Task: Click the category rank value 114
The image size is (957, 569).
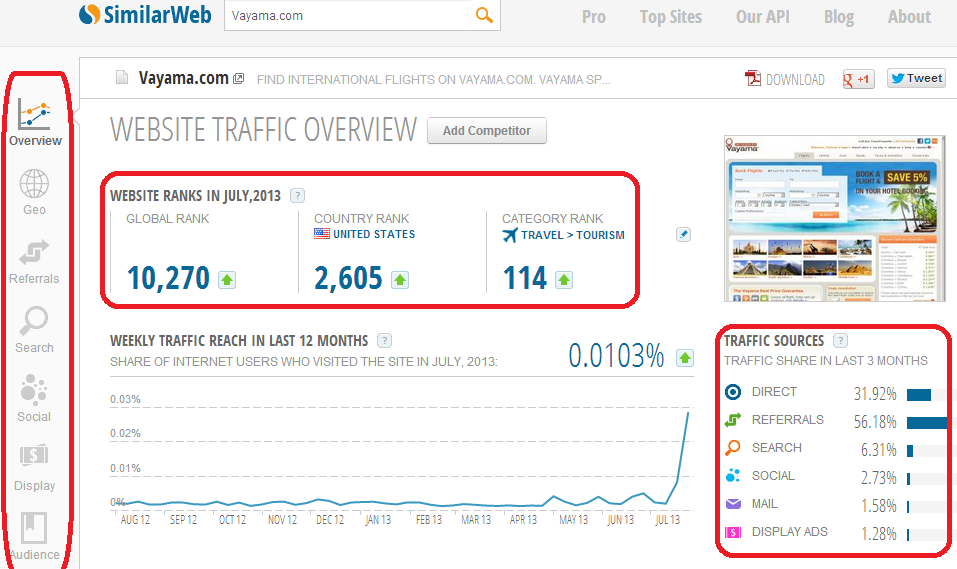Action: [525, 278]
